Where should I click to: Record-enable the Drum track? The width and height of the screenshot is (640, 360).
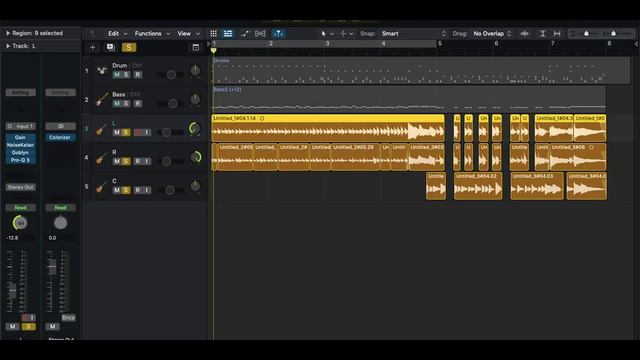tap(138, 75)
